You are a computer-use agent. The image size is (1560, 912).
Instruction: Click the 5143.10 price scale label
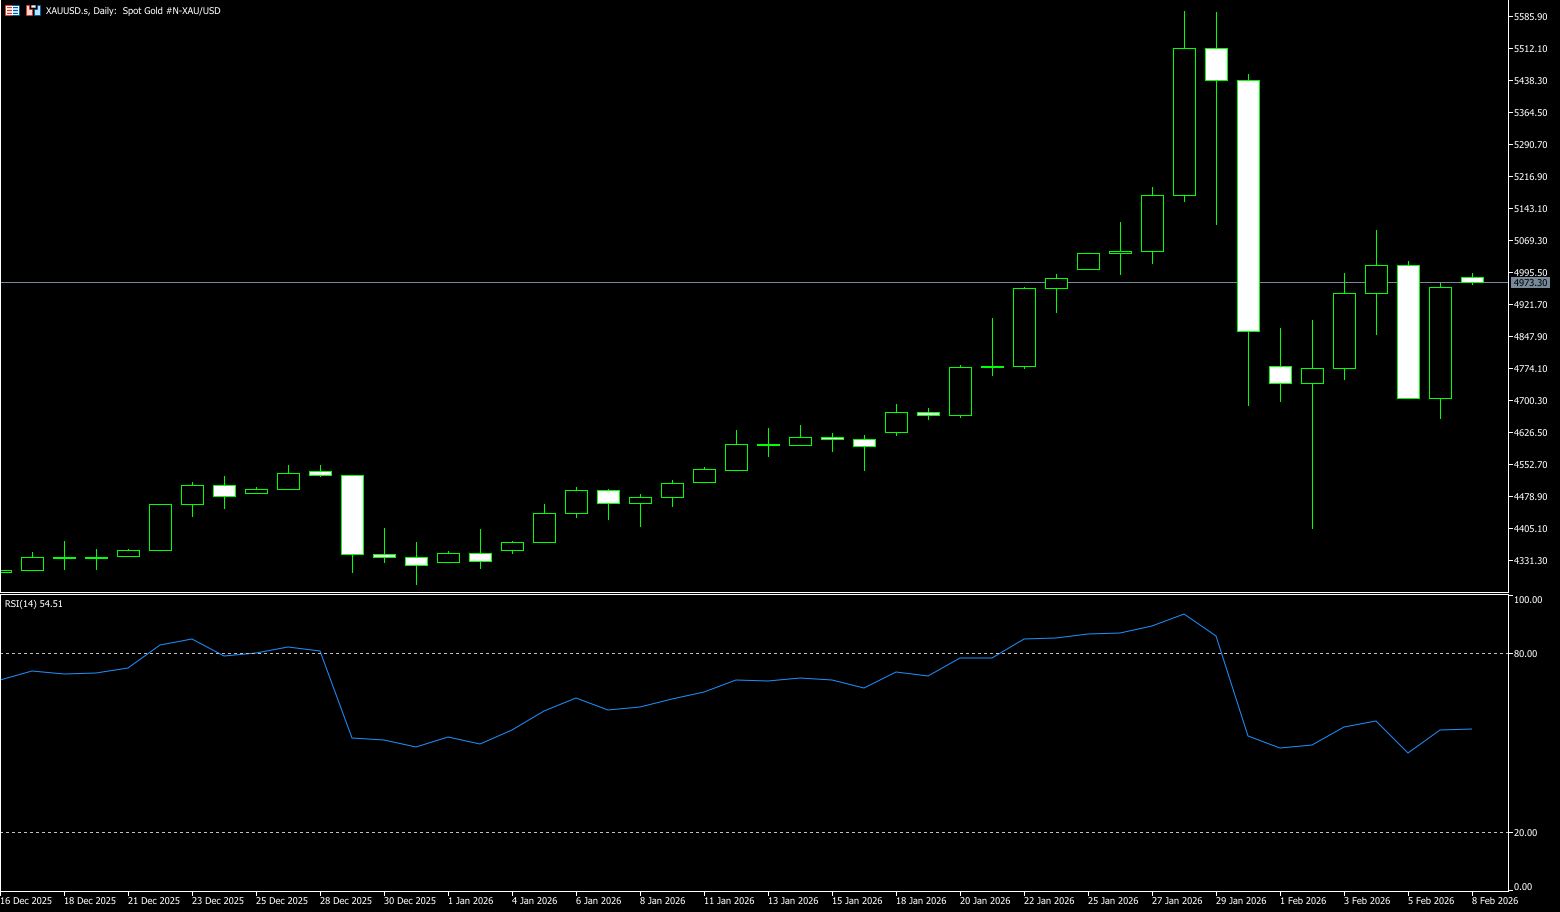coord(1530,209)
